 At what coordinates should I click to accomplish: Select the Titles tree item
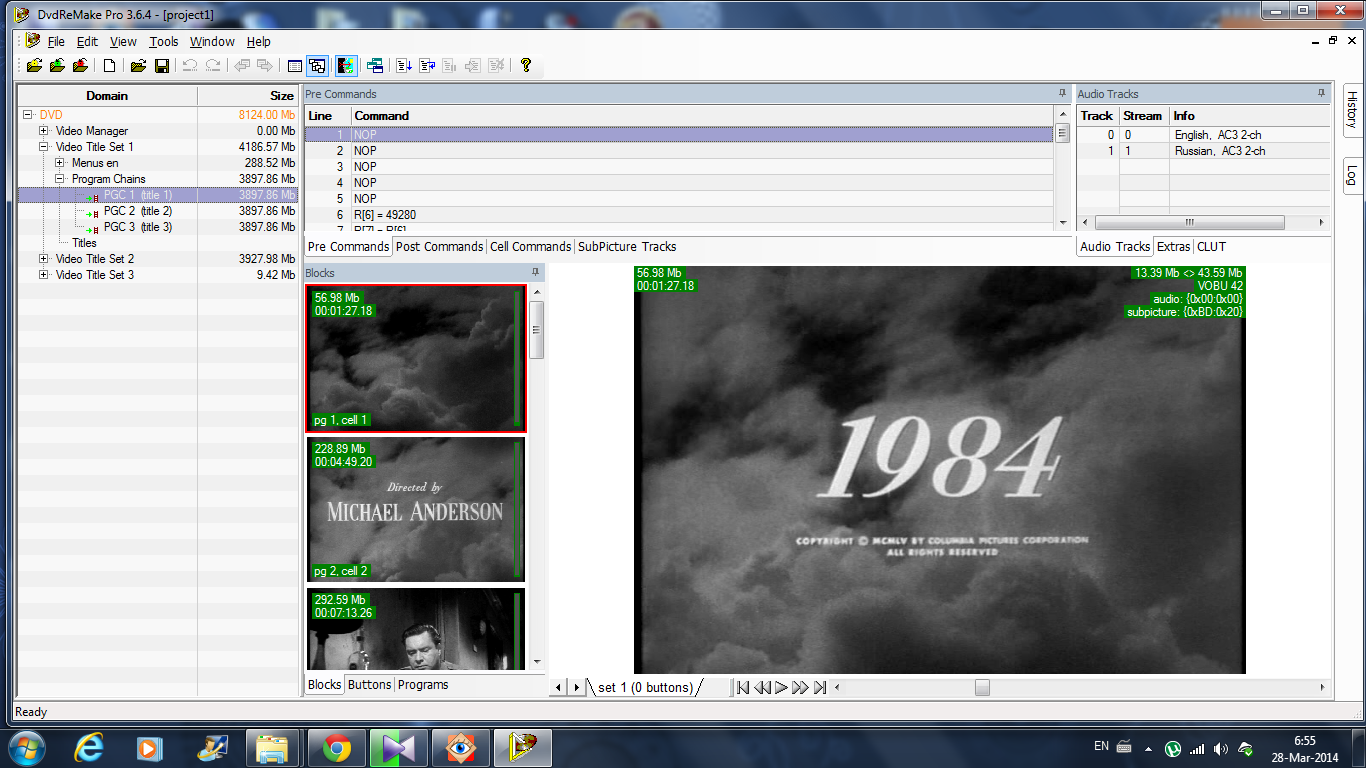[x=84, y=243]
